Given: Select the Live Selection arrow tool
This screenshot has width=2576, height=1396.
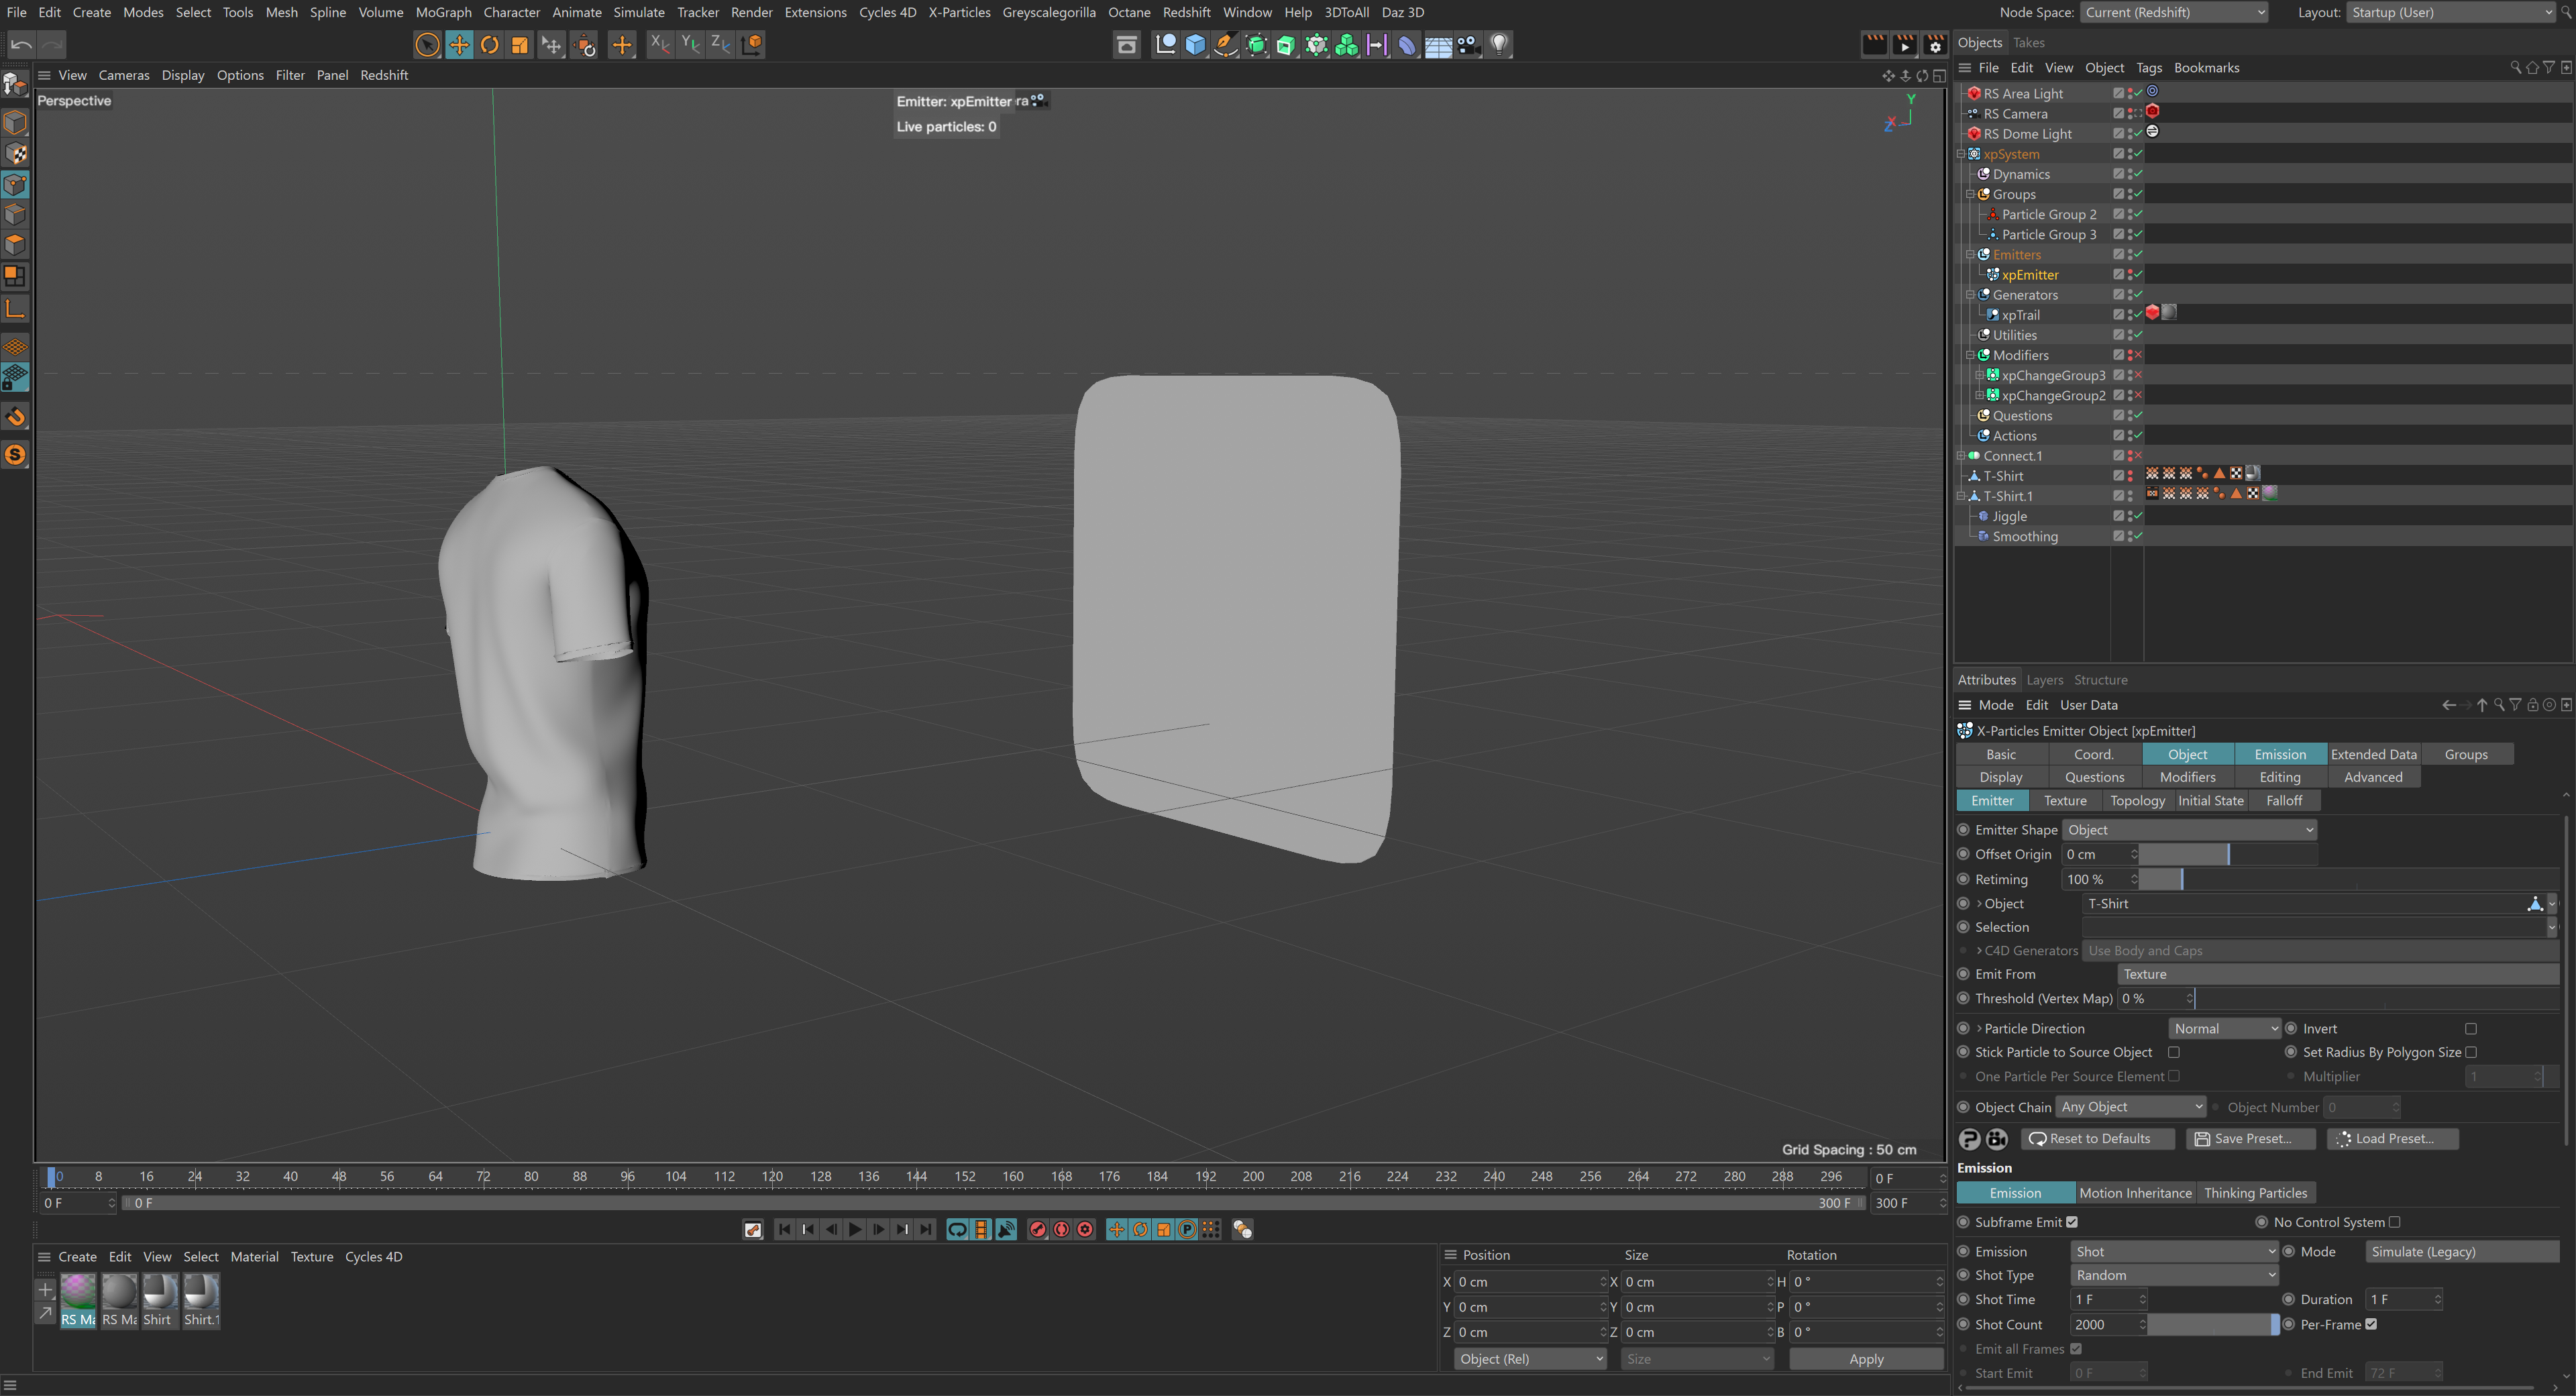Looking at the screenshot, I should pyautogui.click(x=427, y=44).
